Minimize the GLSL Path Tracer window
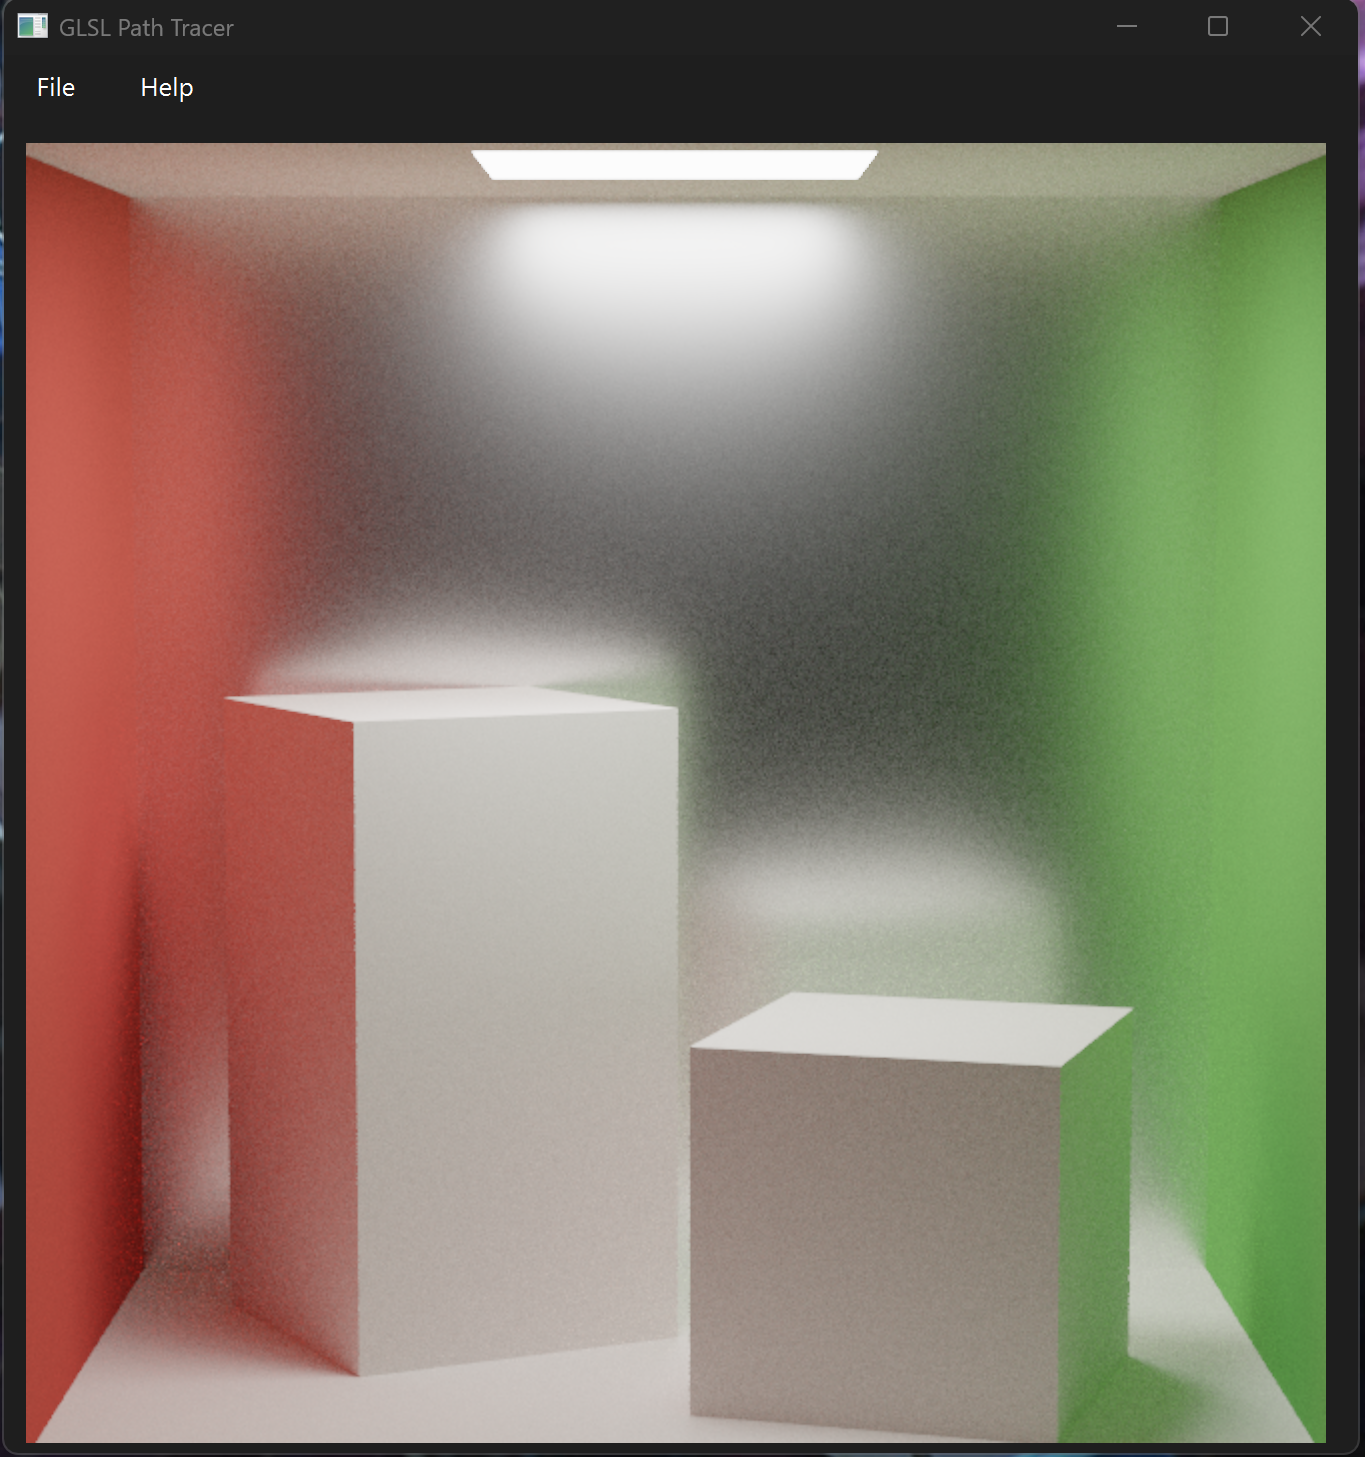Screen dimensions: 1365x1457 pyautogui.click(x=1127, y=27)
